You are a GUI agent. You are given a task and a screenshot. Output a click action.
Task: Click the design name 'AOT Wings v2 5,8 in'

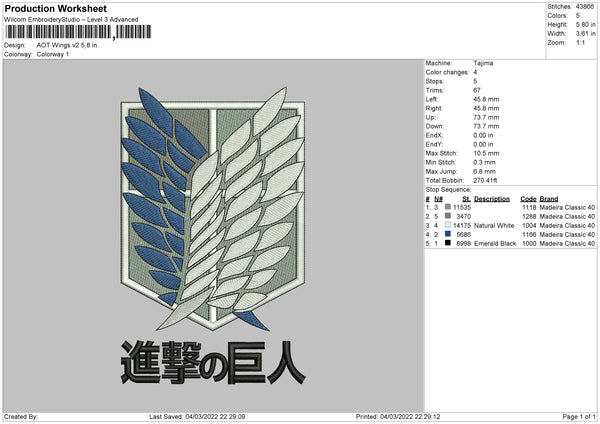(x=67, y=45)
